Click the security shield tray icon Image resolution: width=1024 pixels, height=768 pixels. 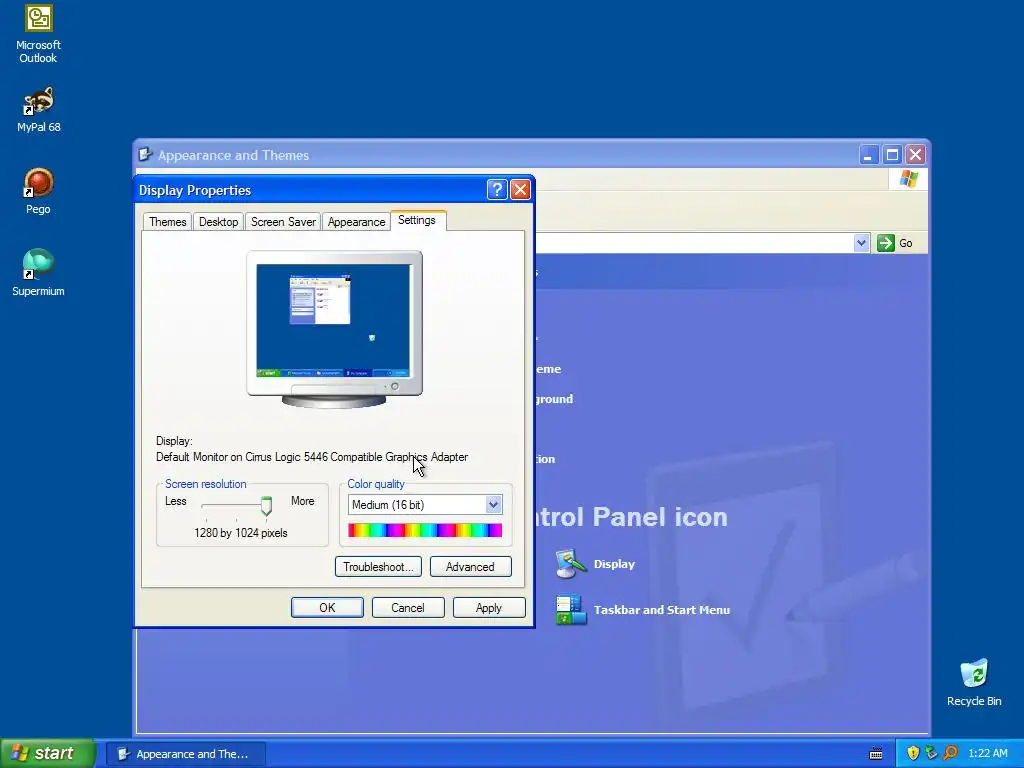click(913, 753)
